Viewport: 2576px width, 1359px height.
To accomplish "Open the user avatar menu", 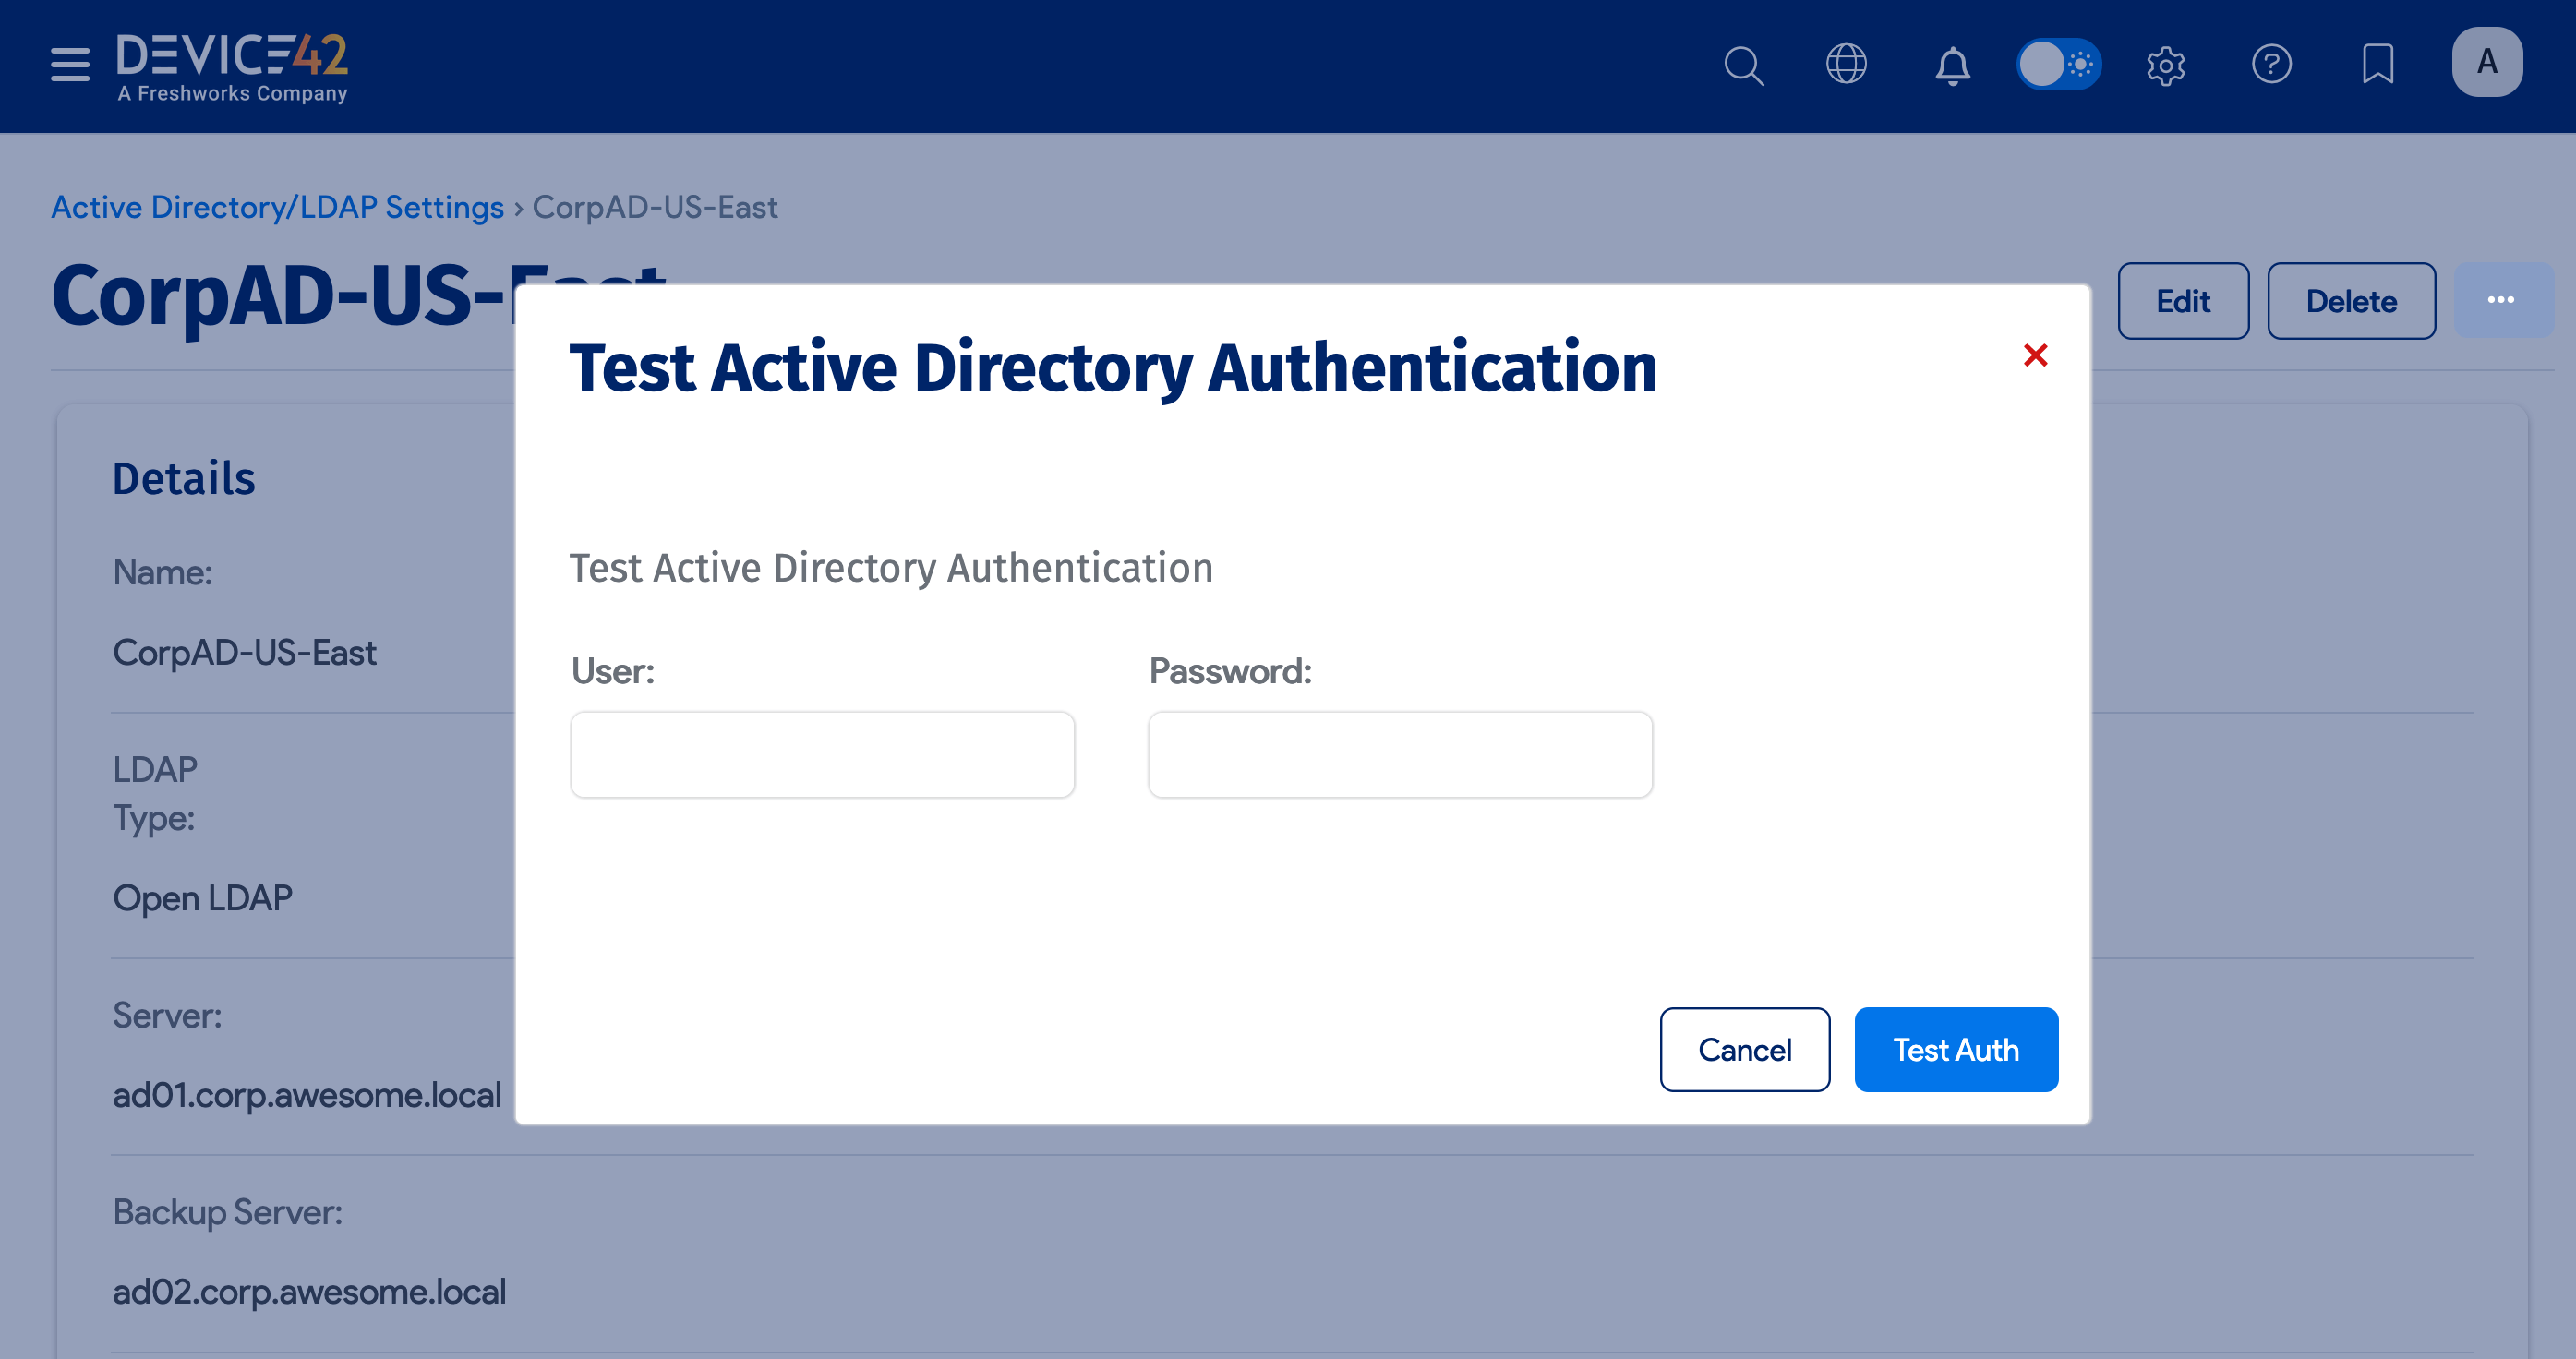I will pyautogui.click(x=2486, y=63).
